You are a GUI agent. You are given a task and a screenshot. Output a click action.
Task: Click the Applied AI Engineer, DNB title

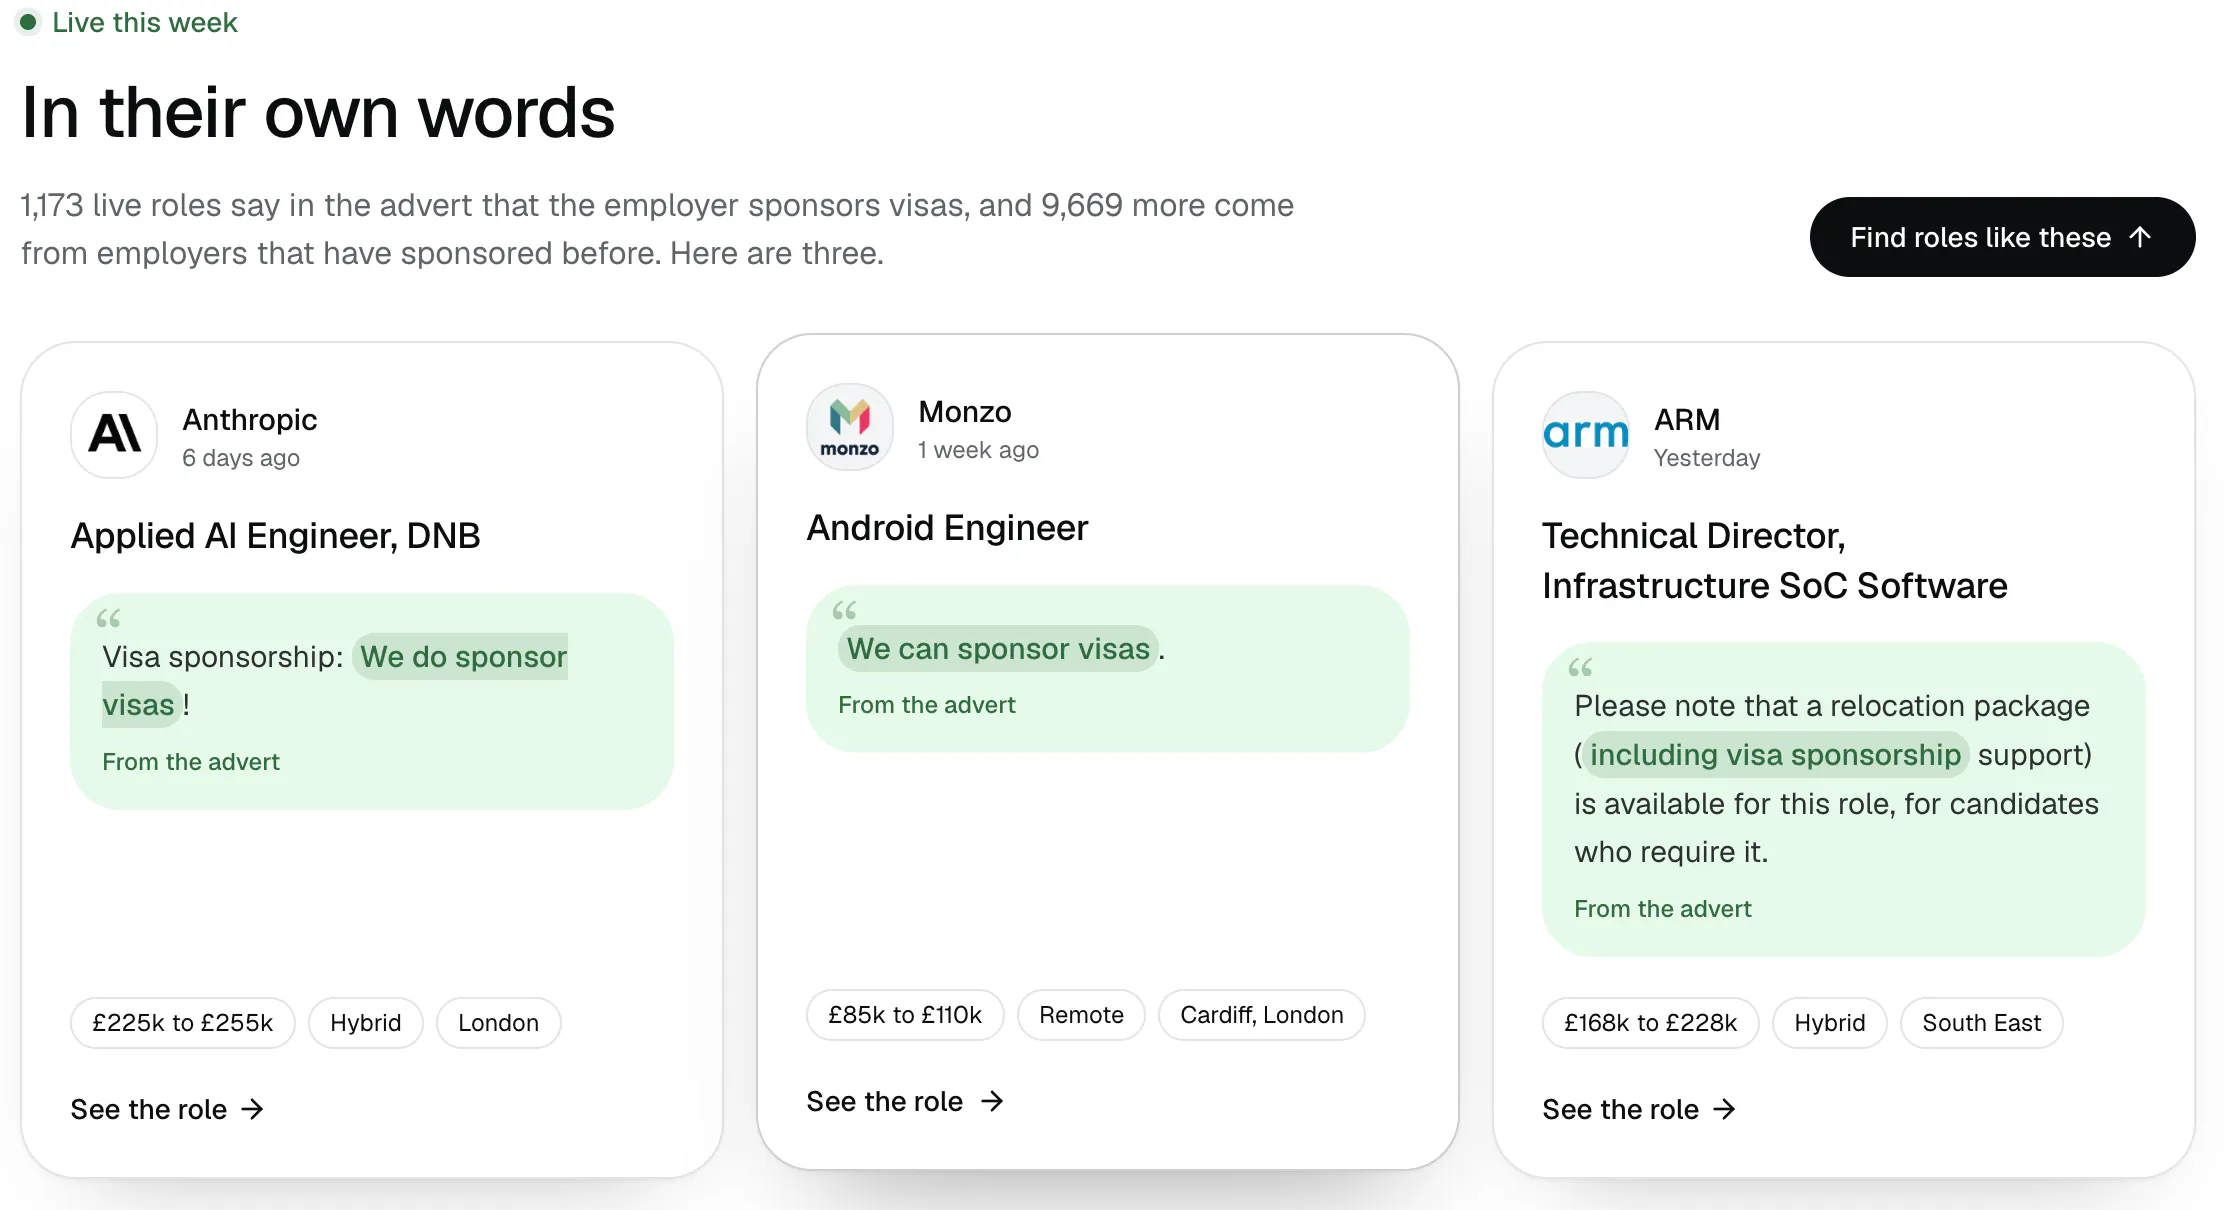(276, 536)
